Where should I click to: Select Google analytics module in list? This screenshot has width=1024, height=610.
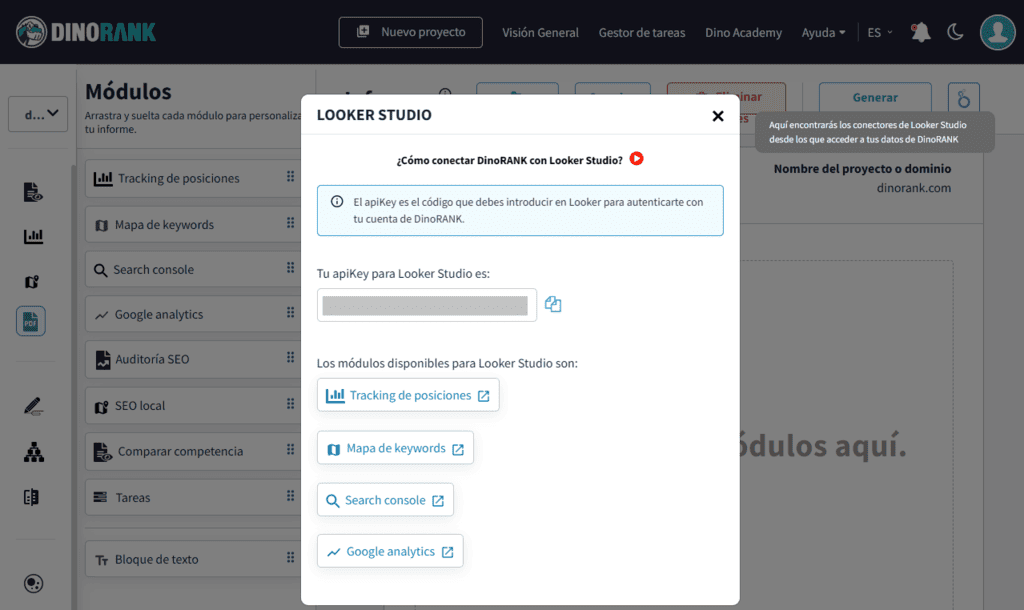click(193, 314)
